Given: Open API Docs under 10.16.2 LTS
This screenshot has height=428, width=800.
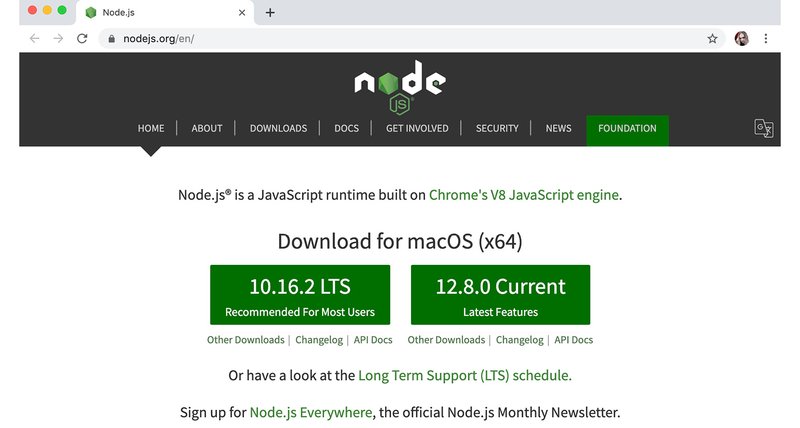Looking at the screenshot, I should [x=373, y=340].
